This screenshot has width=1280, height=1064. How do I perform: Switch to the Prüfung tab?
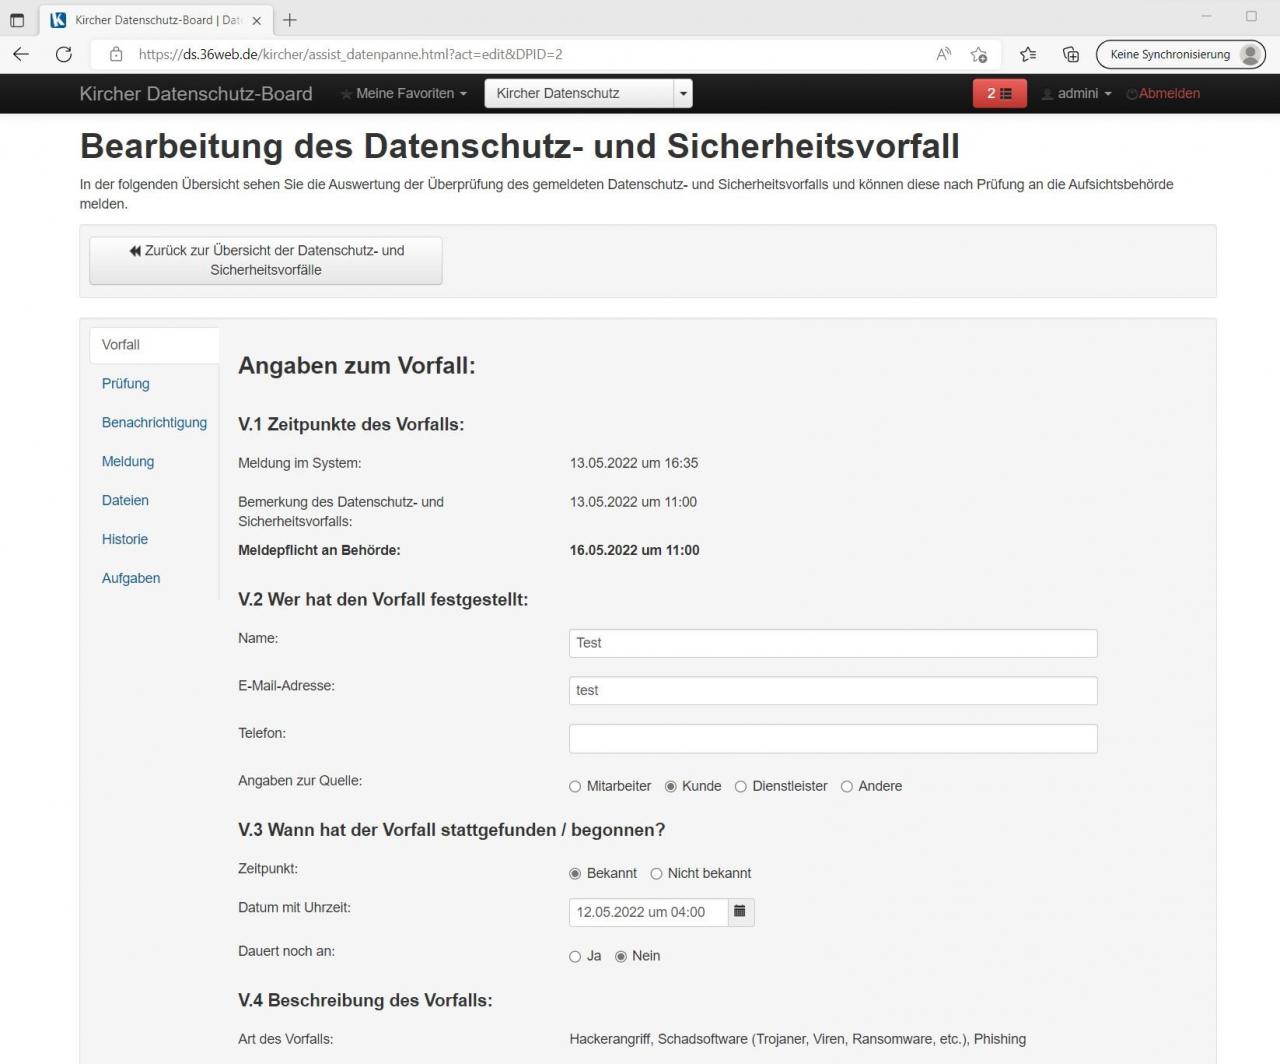(x=126, y=384)
